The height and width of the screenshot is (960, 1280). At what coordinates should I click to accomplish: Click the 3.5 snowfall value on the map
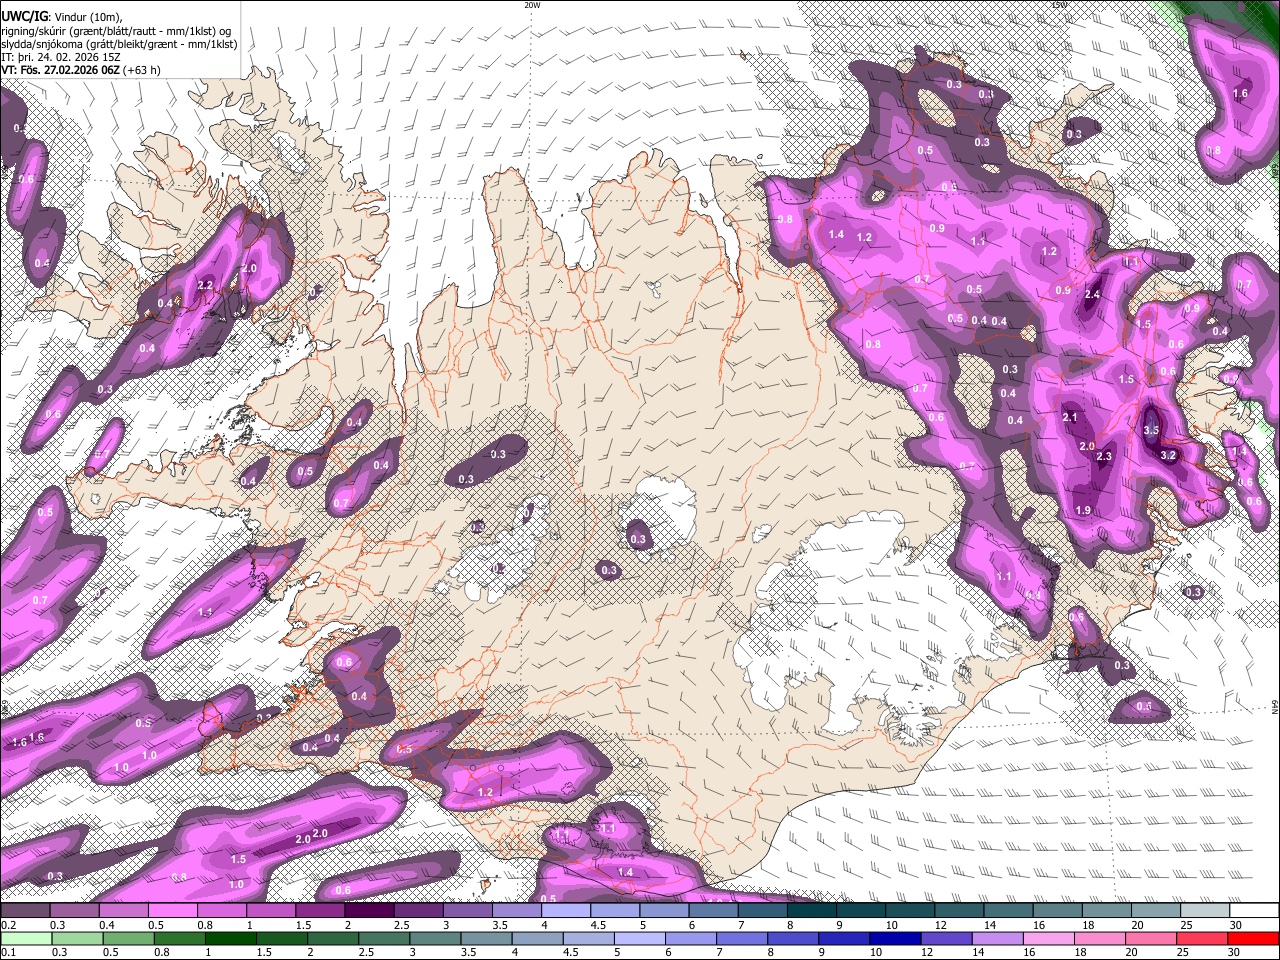click(x=1151, y=430)
